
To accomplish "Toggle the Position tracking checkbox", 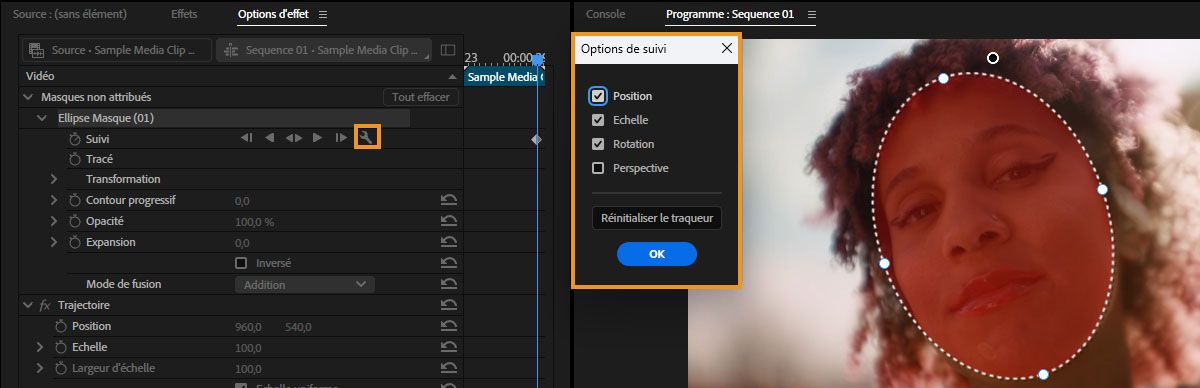I will tap(598, 96).
